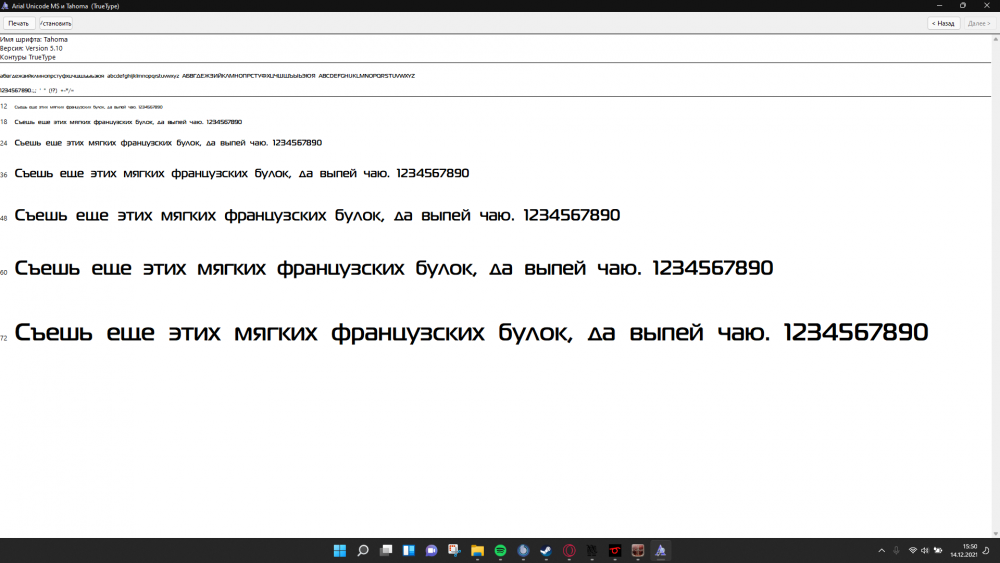Click the Печать (Print) button
Image resolution: width=1000 pixels, height=563 pixels.
(x=19, y=23)
